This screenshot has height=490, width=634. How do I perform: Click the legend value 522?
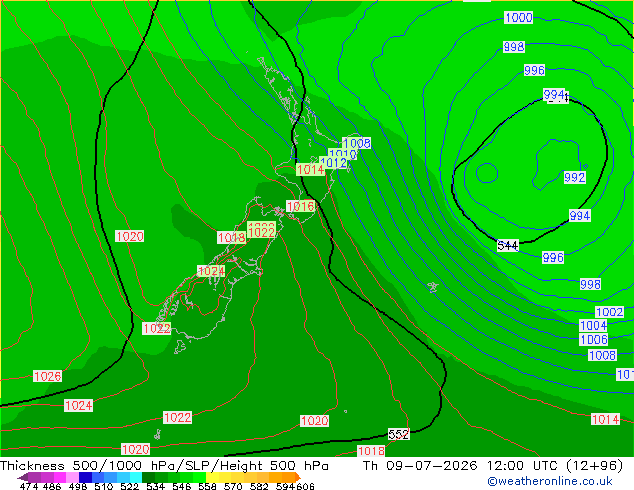129,486
